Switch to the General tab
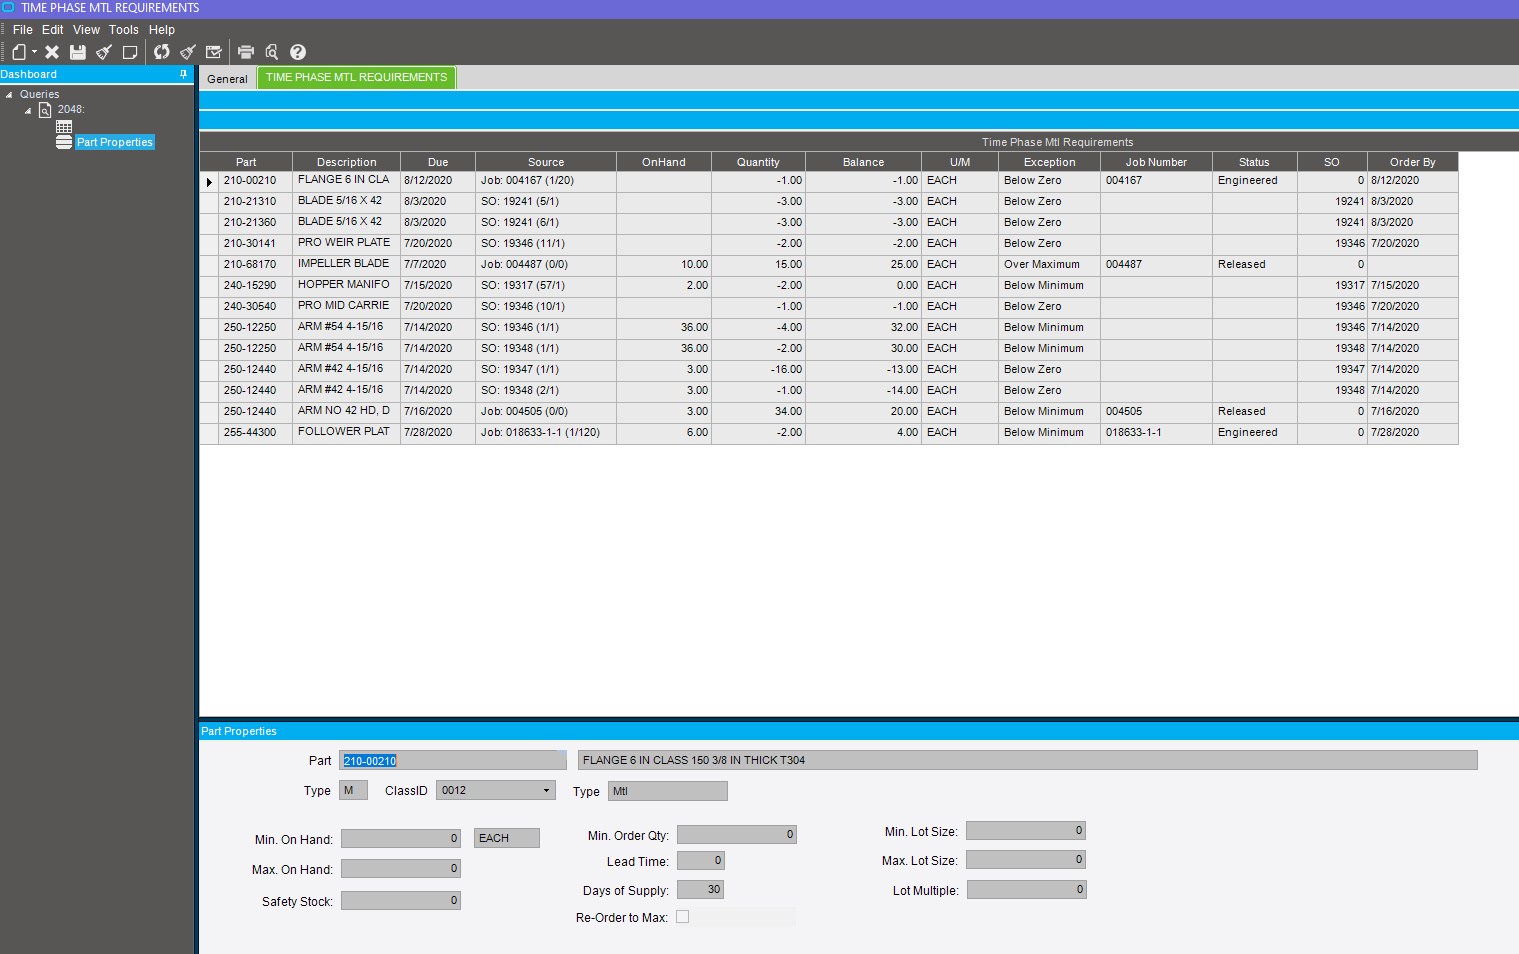Viewport: 1519px width, 954px height. pyautogui.click(x=227, y=79)
